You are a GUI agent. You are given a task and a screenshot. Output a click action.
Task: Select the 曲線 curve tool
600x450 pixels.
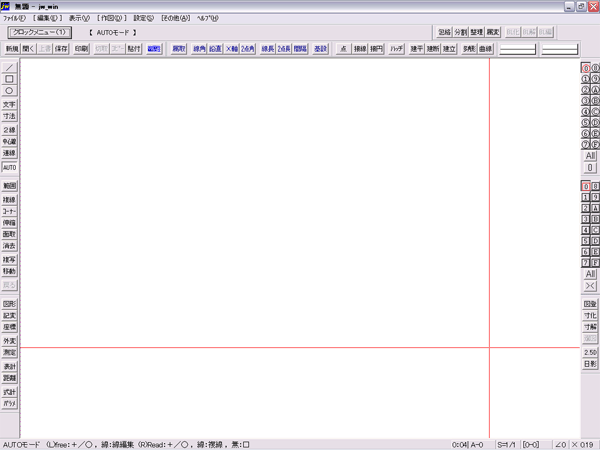[x=486, y=49]
